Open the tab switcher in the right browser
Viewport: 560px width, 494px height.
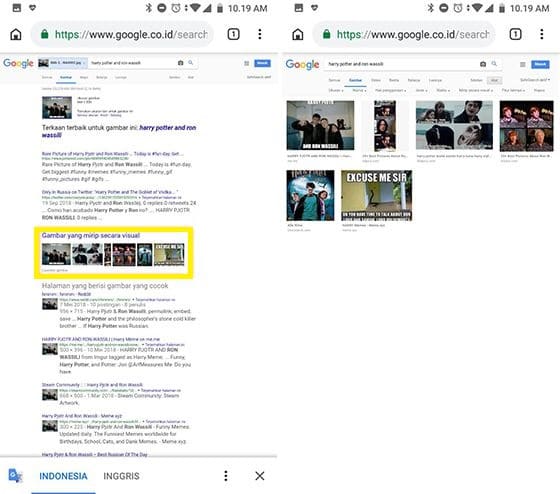coord(515,34)
